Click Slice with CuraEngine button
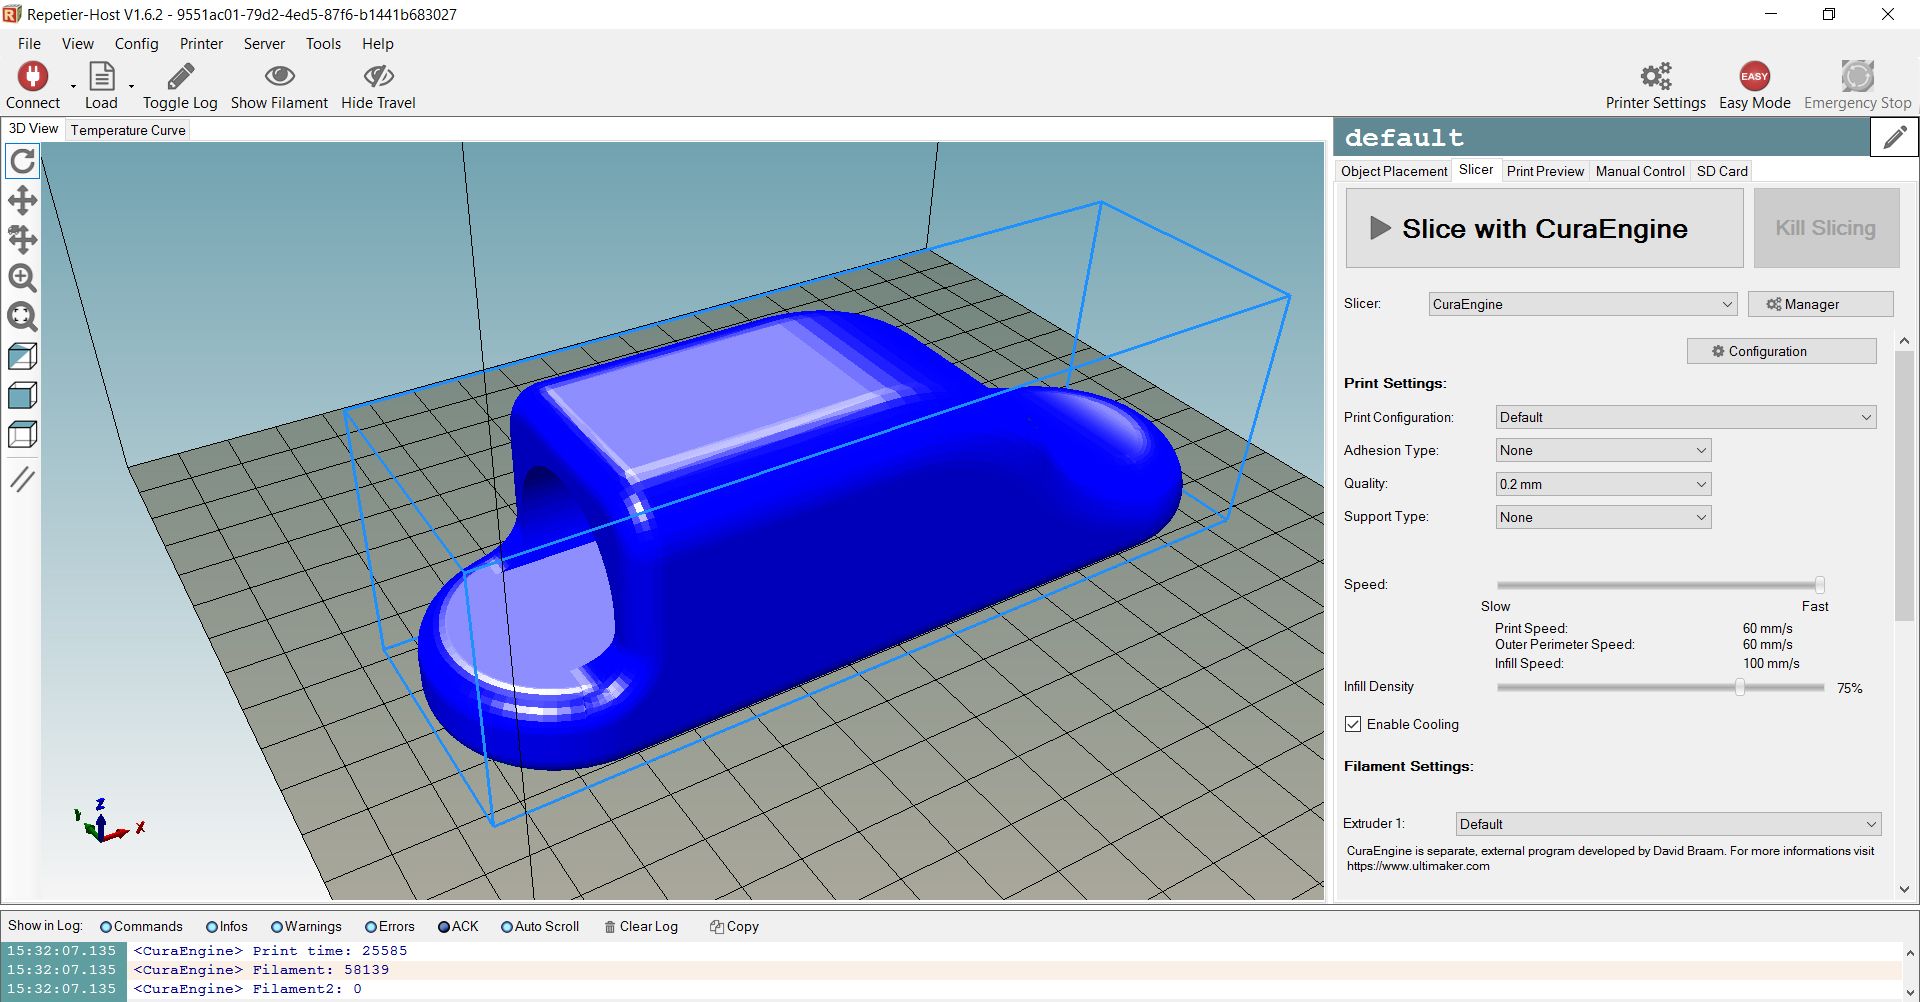Viewport: 1920px width, 1002px height. [x=1544, y=228]
